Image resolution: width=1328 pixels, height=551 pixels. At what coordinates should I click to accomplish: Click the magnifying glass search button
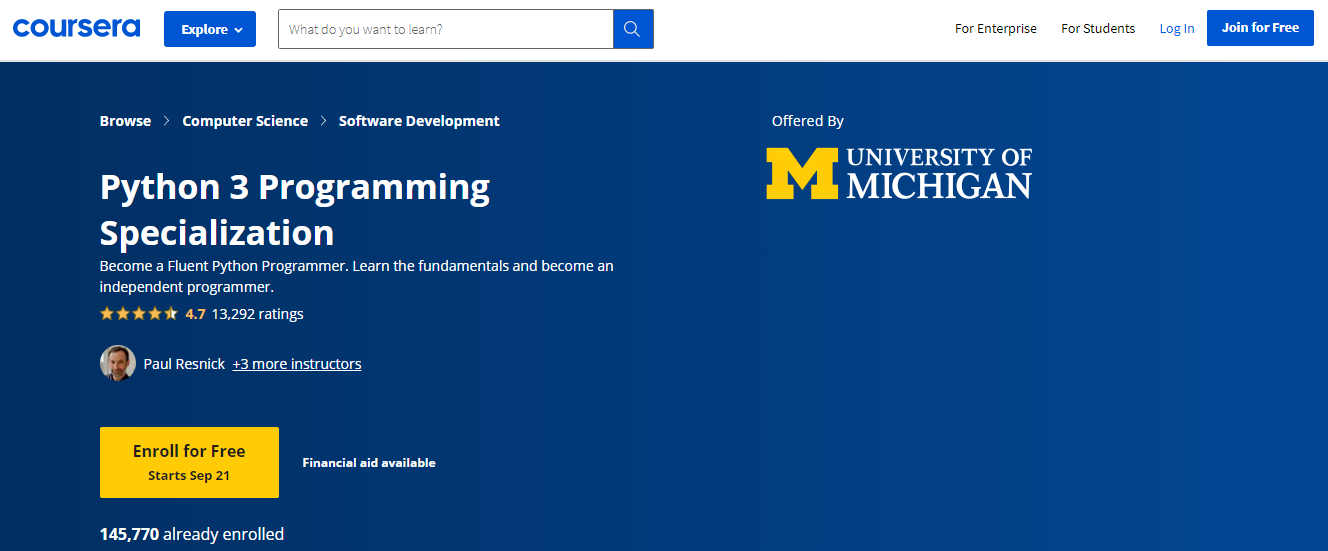click(x=632, y=29)
